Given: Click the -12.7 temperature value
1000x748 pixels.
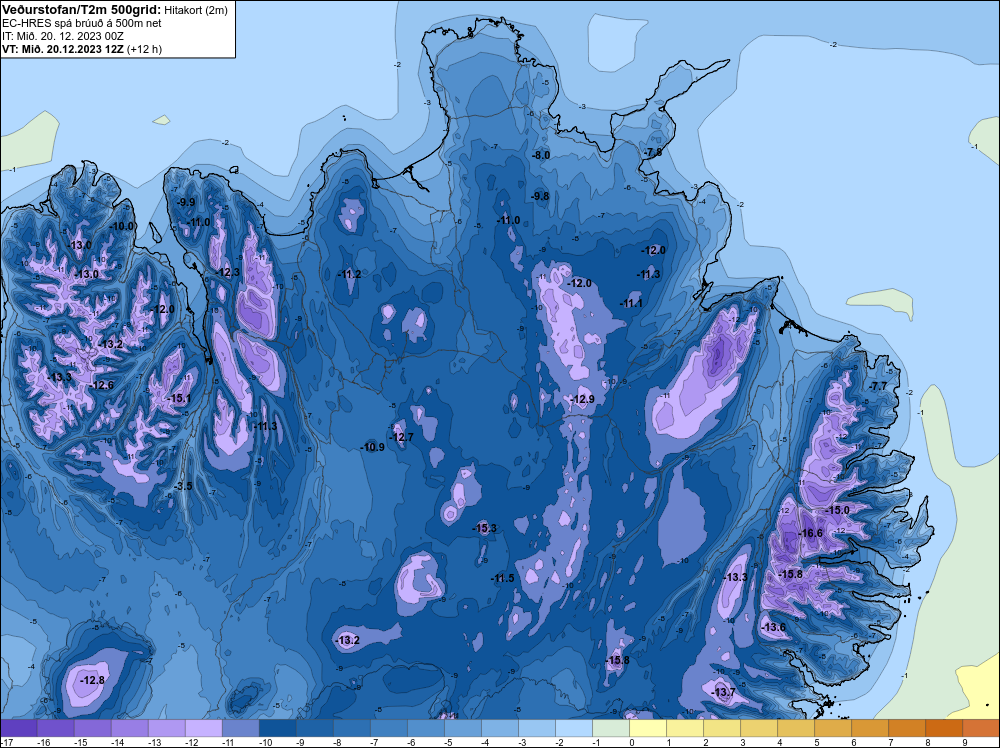Looking at the screenshot, I should [402, 437].
